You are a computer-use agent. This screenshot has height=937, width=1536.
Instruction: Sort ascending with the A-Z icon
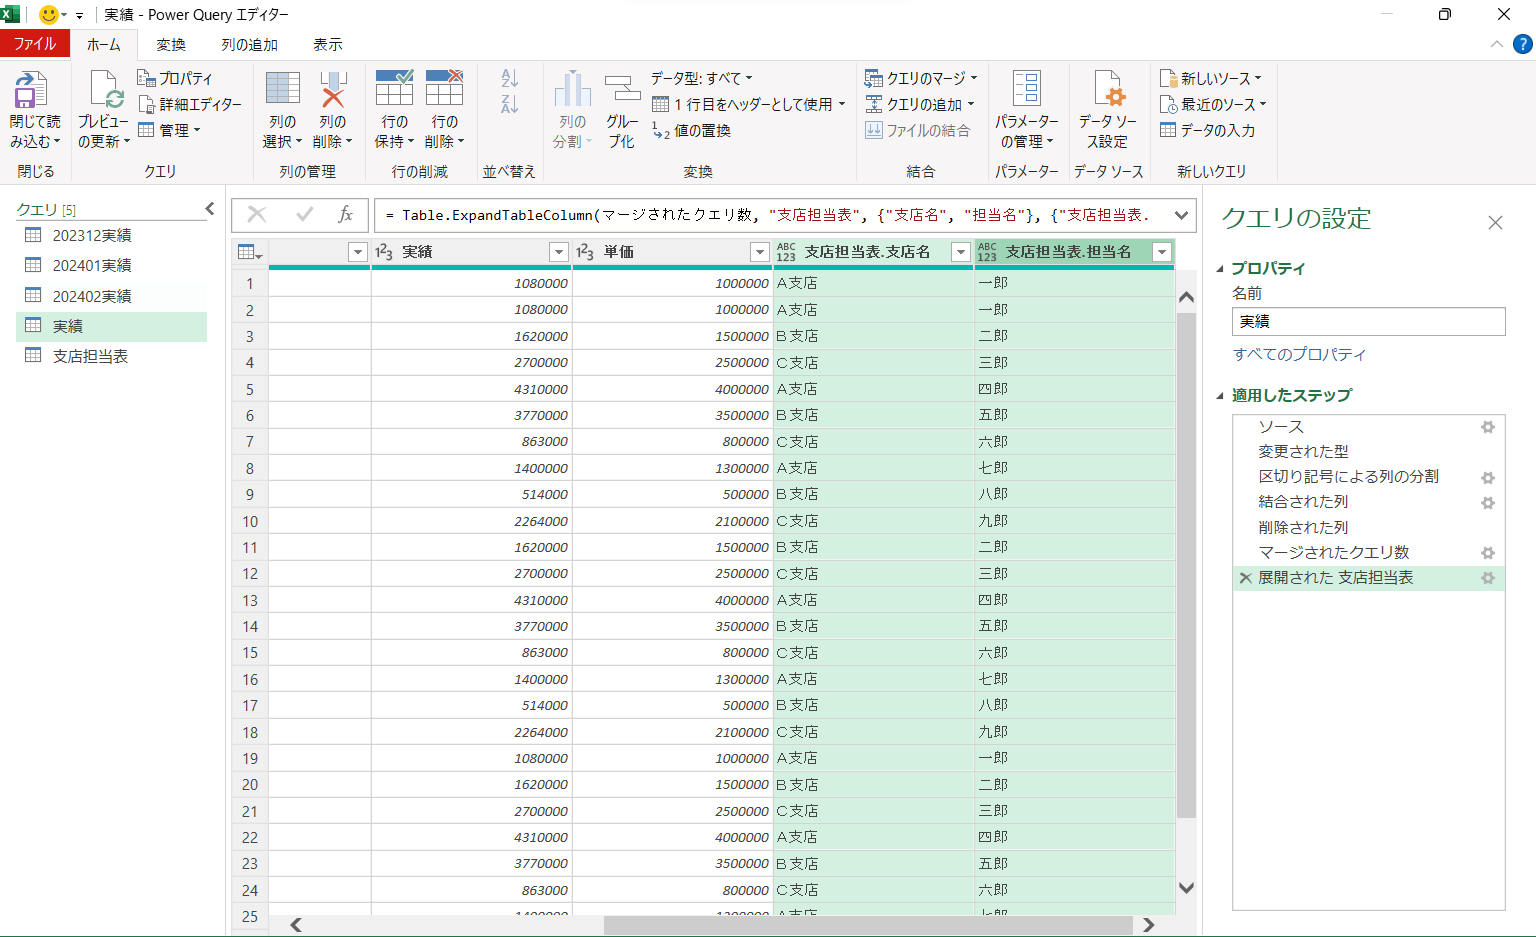[510, 78]
